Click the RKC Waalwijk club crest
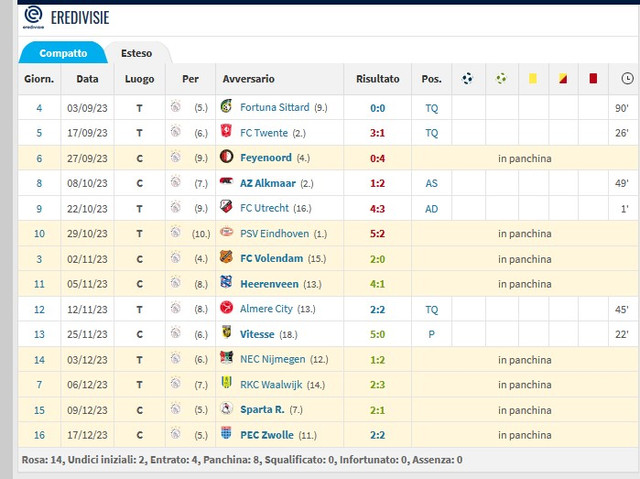Viewport: 640px width, 479px height. coord(226,383)
